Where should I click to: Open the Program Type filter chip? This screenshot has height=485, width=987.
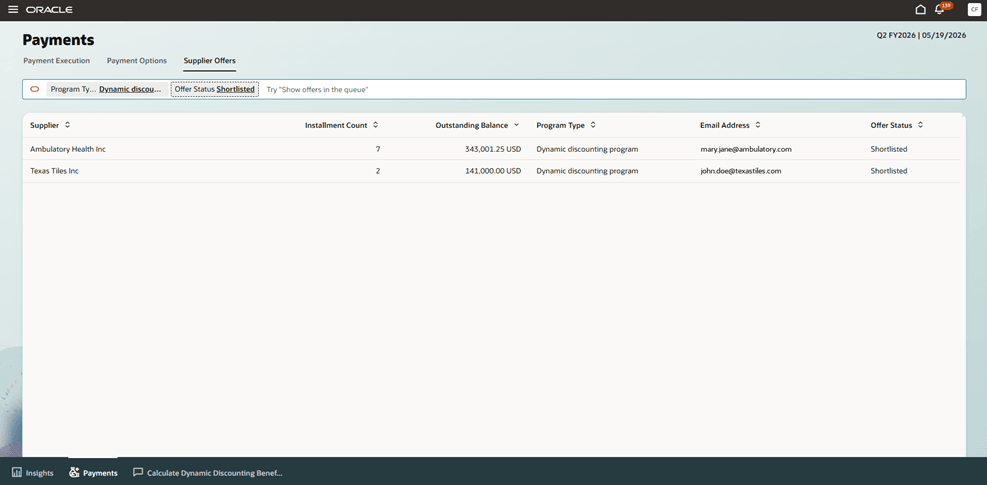(106, 89)
